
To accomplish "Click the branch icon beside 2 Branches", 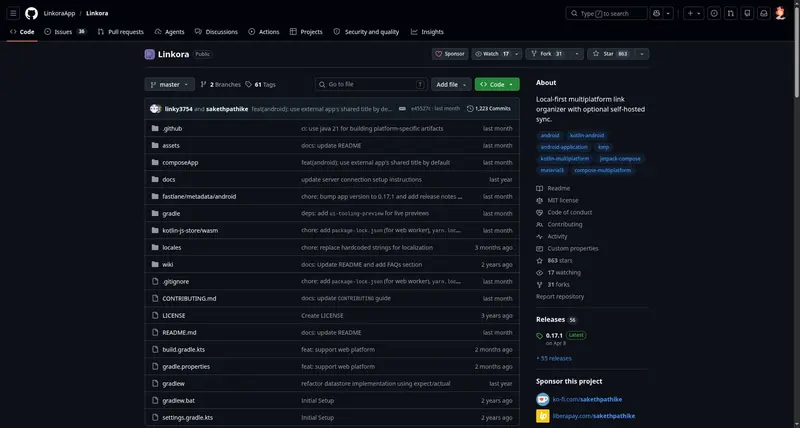I will pos(204,84).
